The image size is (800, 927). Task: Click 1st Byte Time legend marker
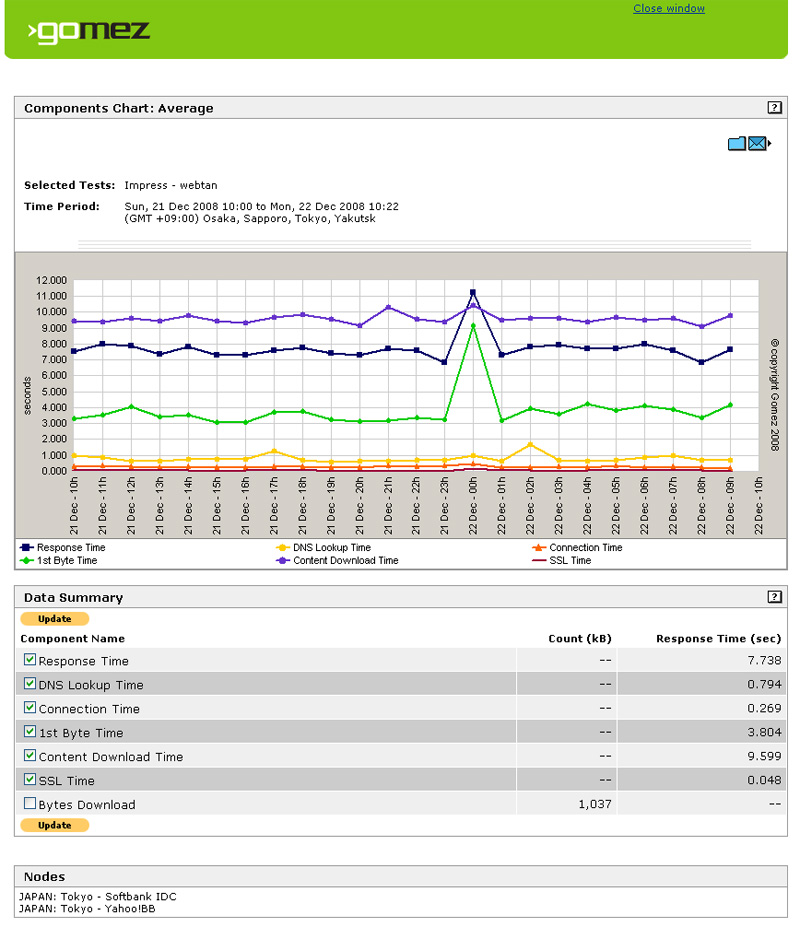26,561
